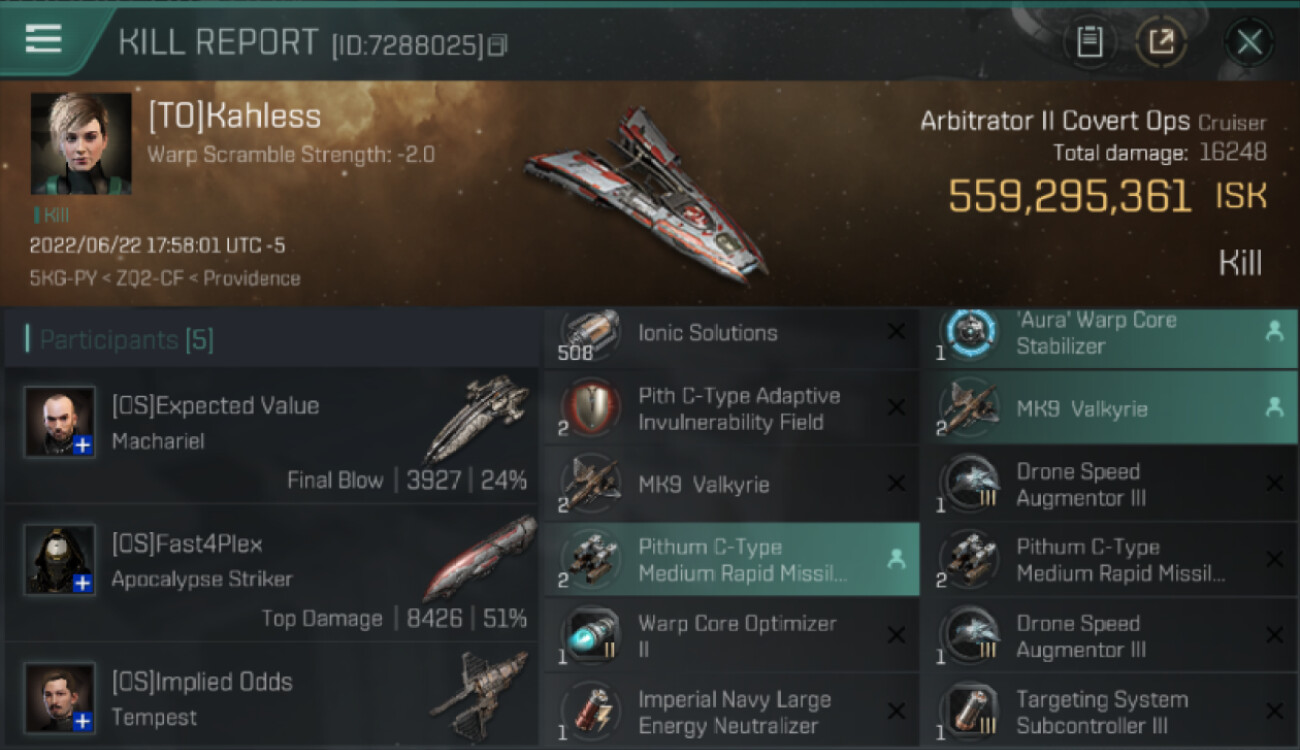
Task: Close the kill report window
Action: click(1249, 42)
